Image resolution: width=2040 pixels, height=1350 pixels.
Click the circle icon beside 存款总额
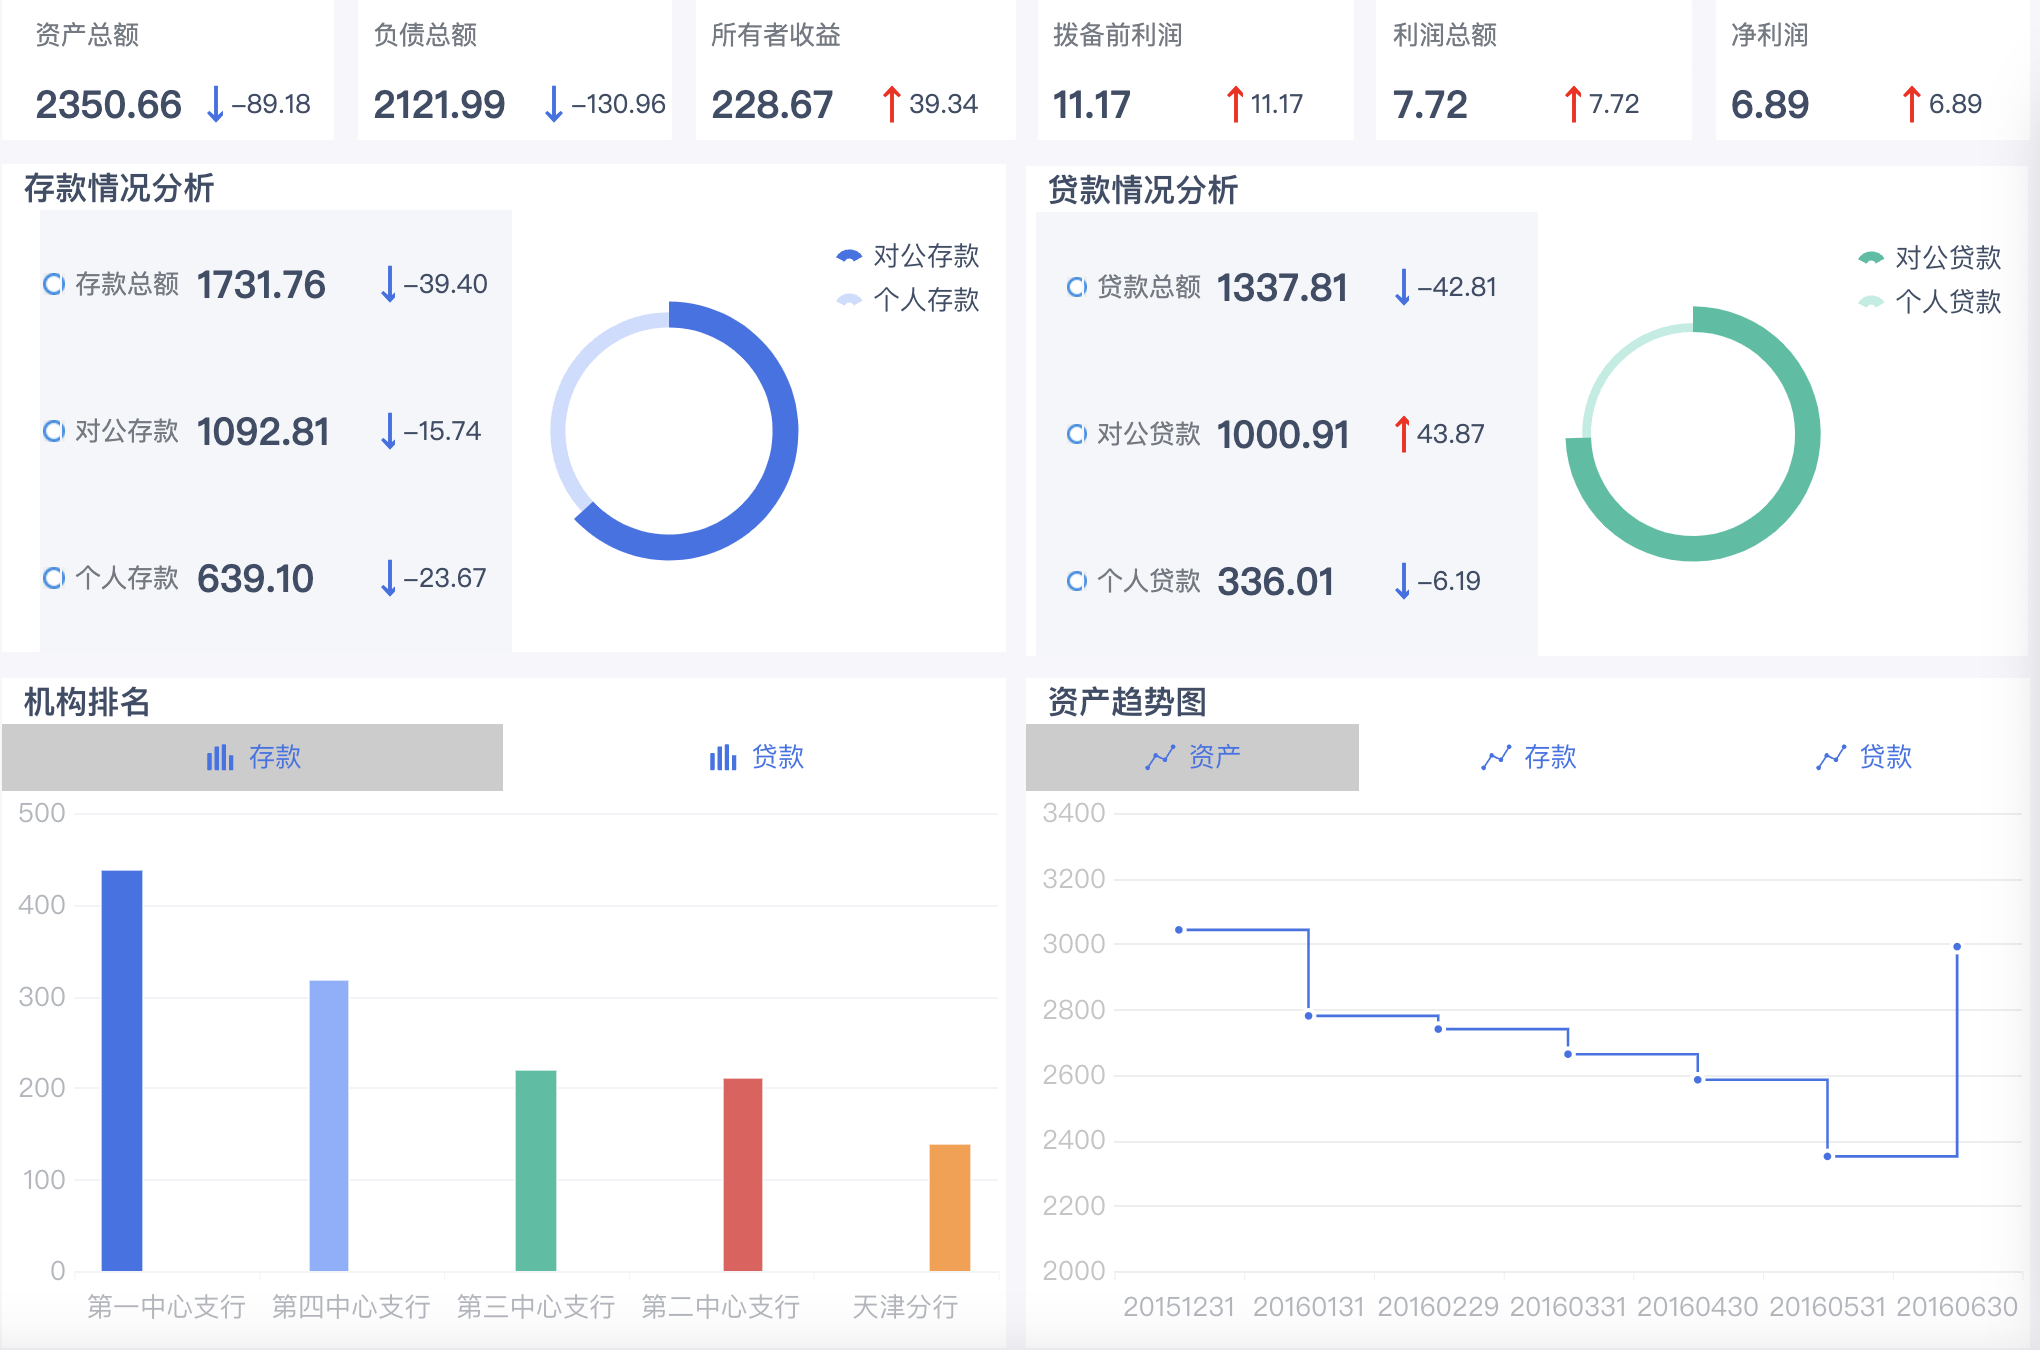54,285
